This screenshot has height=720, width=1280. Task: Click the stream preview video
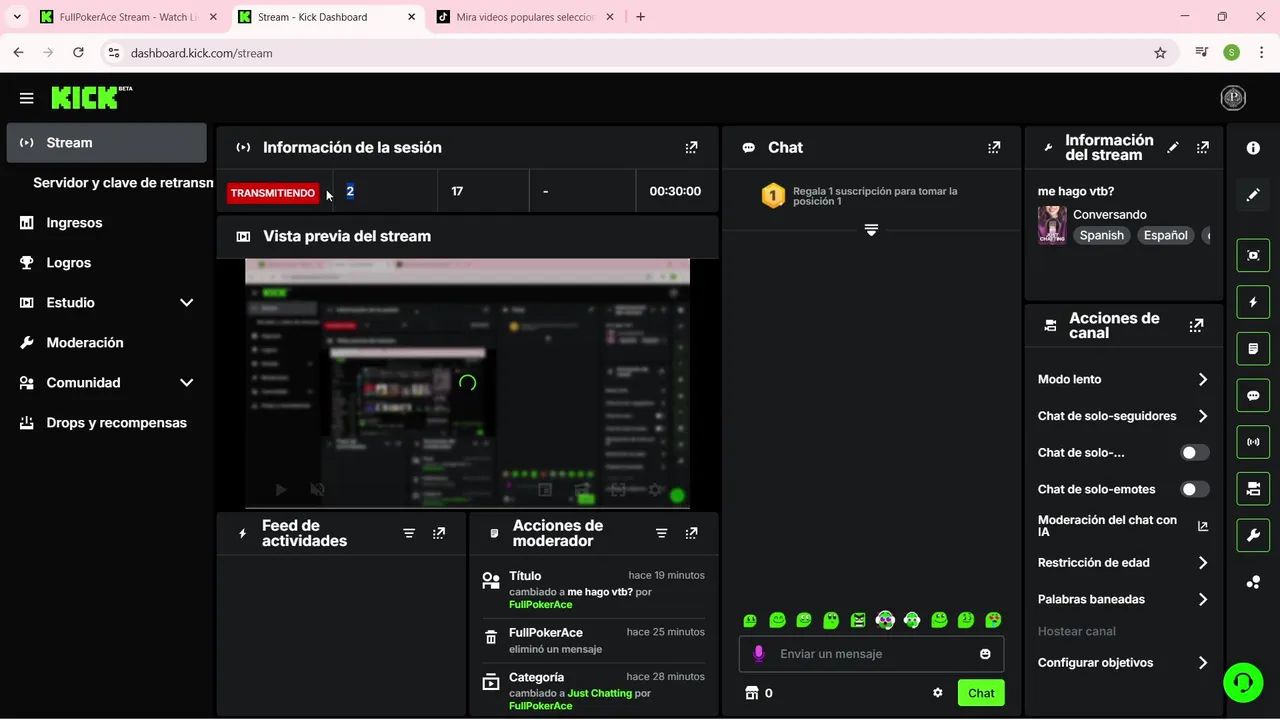[467, 384]
